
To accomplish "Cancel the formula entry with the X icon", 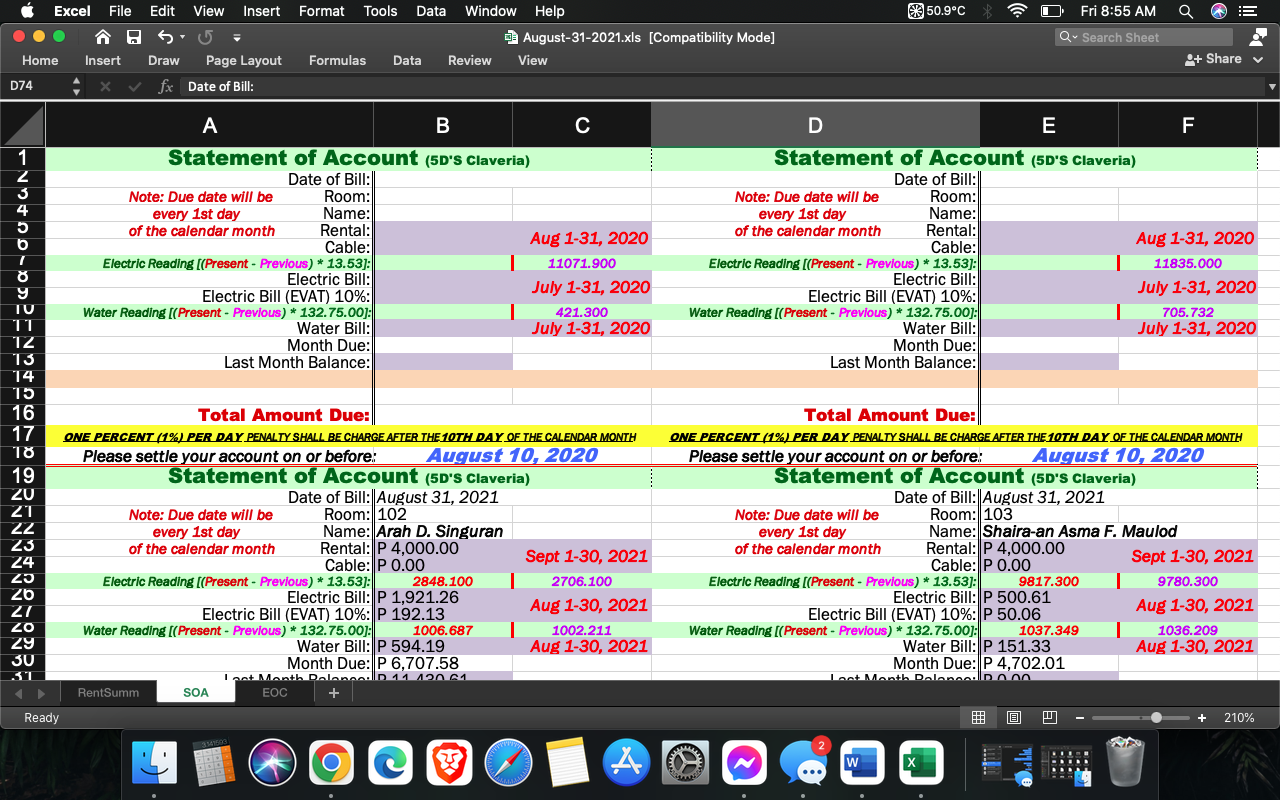I will [105, 87].
